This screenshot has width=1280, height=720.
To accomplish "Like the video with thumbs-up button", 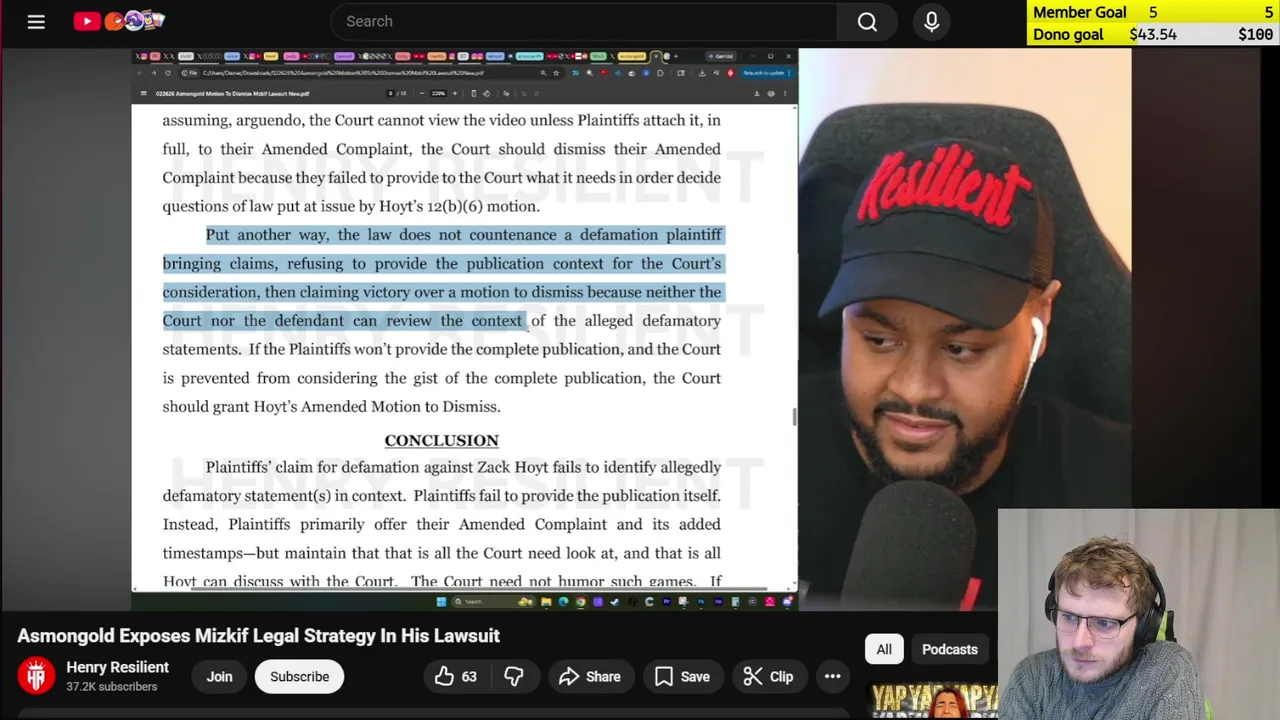I will [x=455, y=677].
